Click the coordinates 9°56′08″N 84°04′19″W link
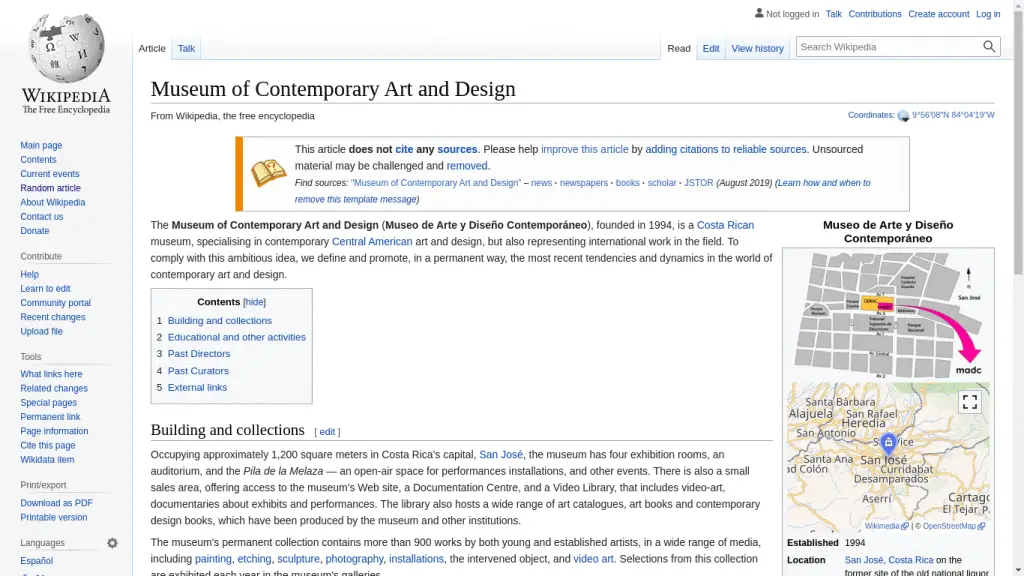Screen dimensions: 1024x576 (x=953, y=115)
